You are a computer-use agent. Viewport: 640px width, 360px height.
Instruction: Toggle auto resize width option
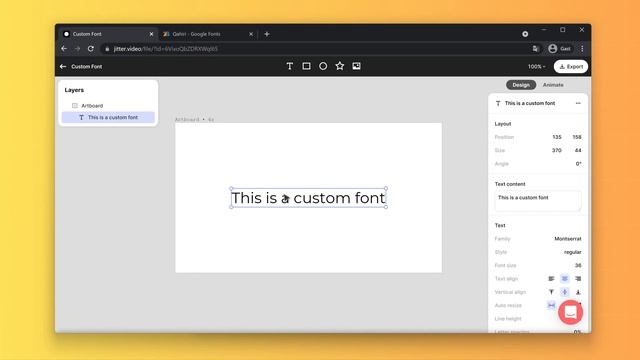coord(551,305)
